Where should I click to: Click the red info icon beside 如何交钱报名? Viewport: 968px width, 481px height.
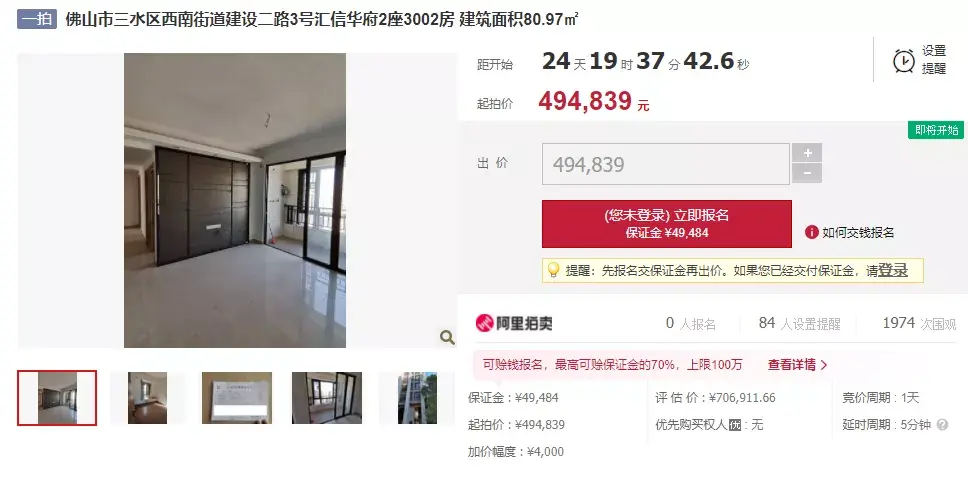811,232
